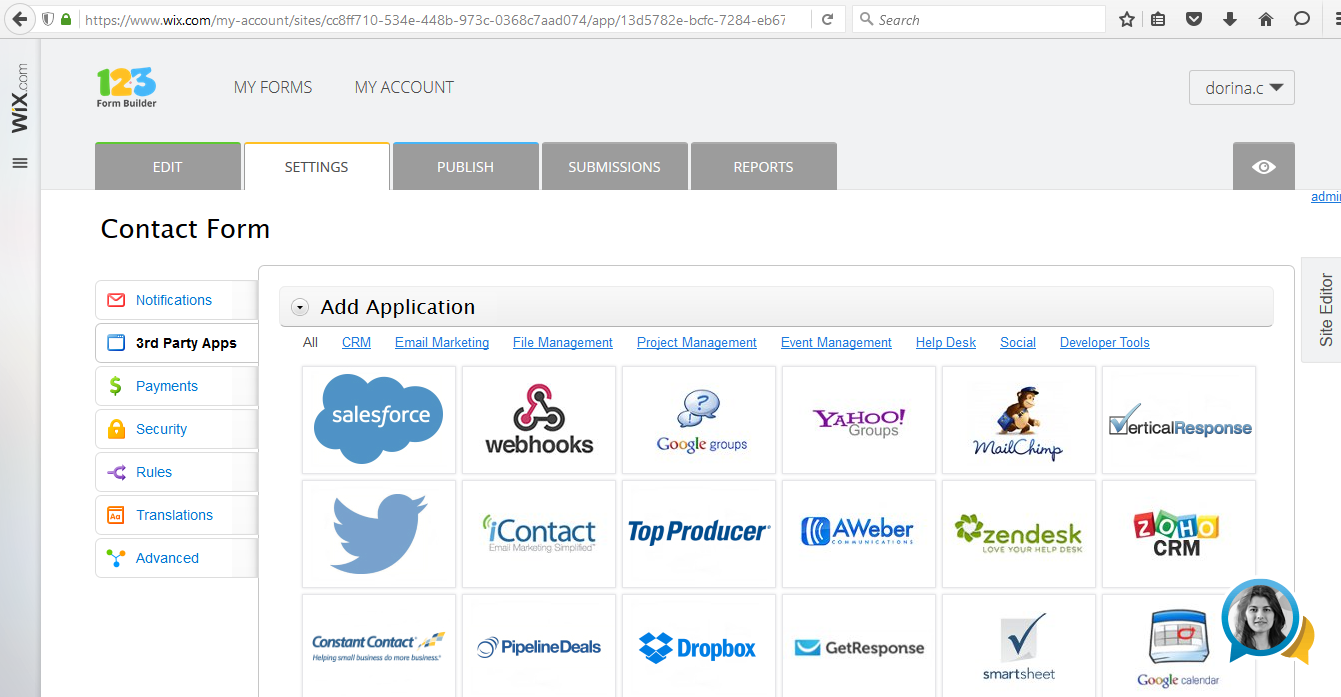Choose the GetResponse app tile
This screenshot has width=1341, height=697.
[859, 646]
